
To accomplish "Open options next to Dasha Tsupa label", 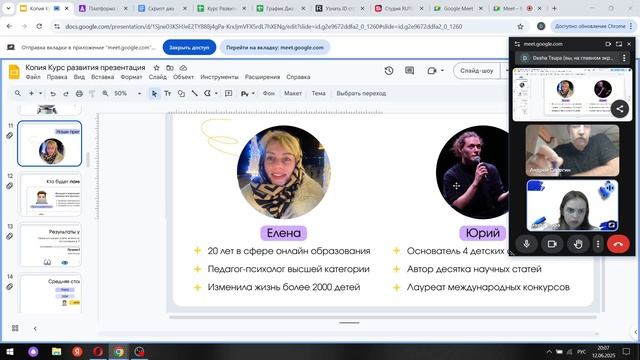I will click(x=624, y=58).
